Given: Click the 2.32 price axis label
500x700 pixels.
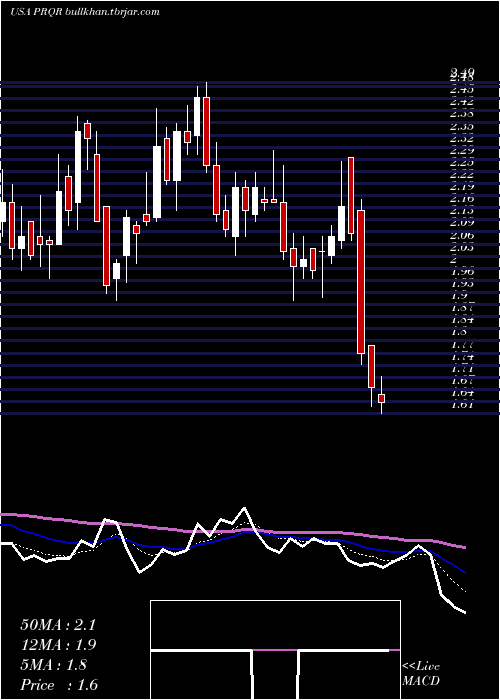Looking at the screenshot, I should [462, 138].
